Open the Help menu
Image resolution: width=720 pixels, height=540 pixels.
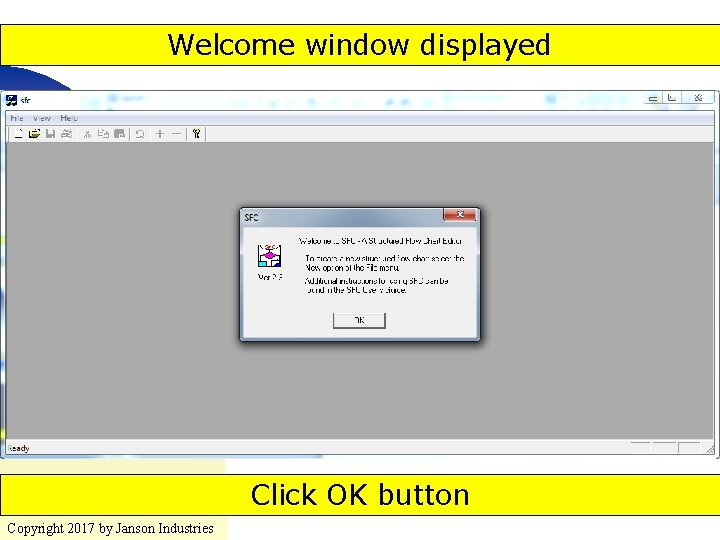69,118
